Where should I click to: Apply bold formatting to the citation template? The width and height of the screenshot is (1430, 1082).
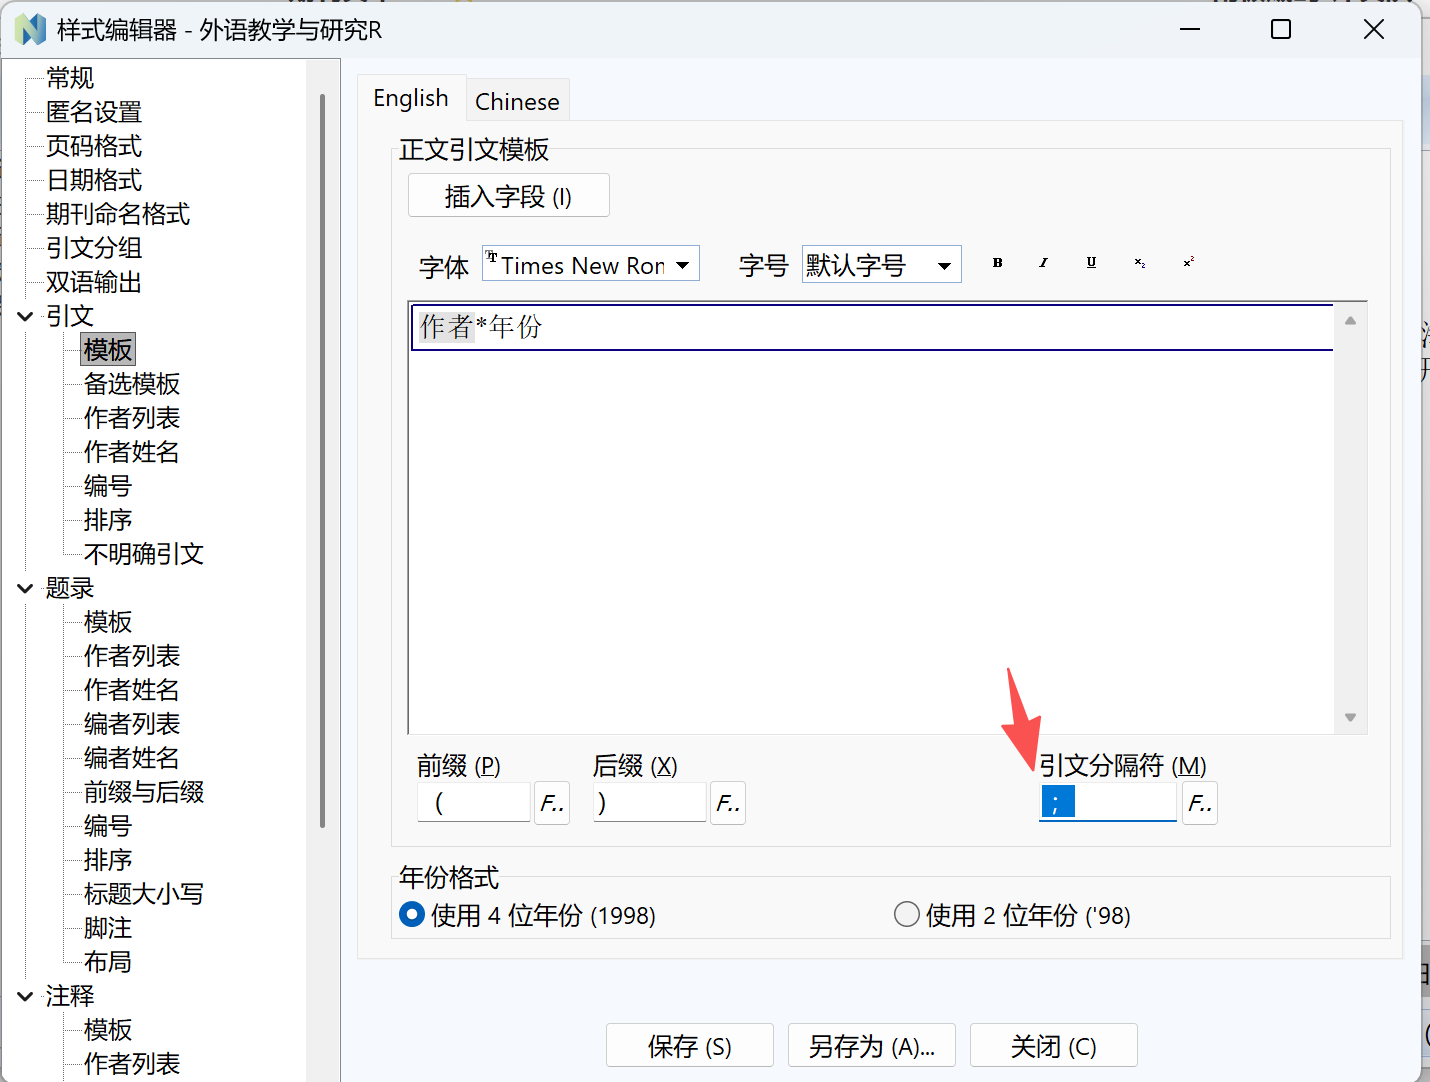[x=996, y=262]
